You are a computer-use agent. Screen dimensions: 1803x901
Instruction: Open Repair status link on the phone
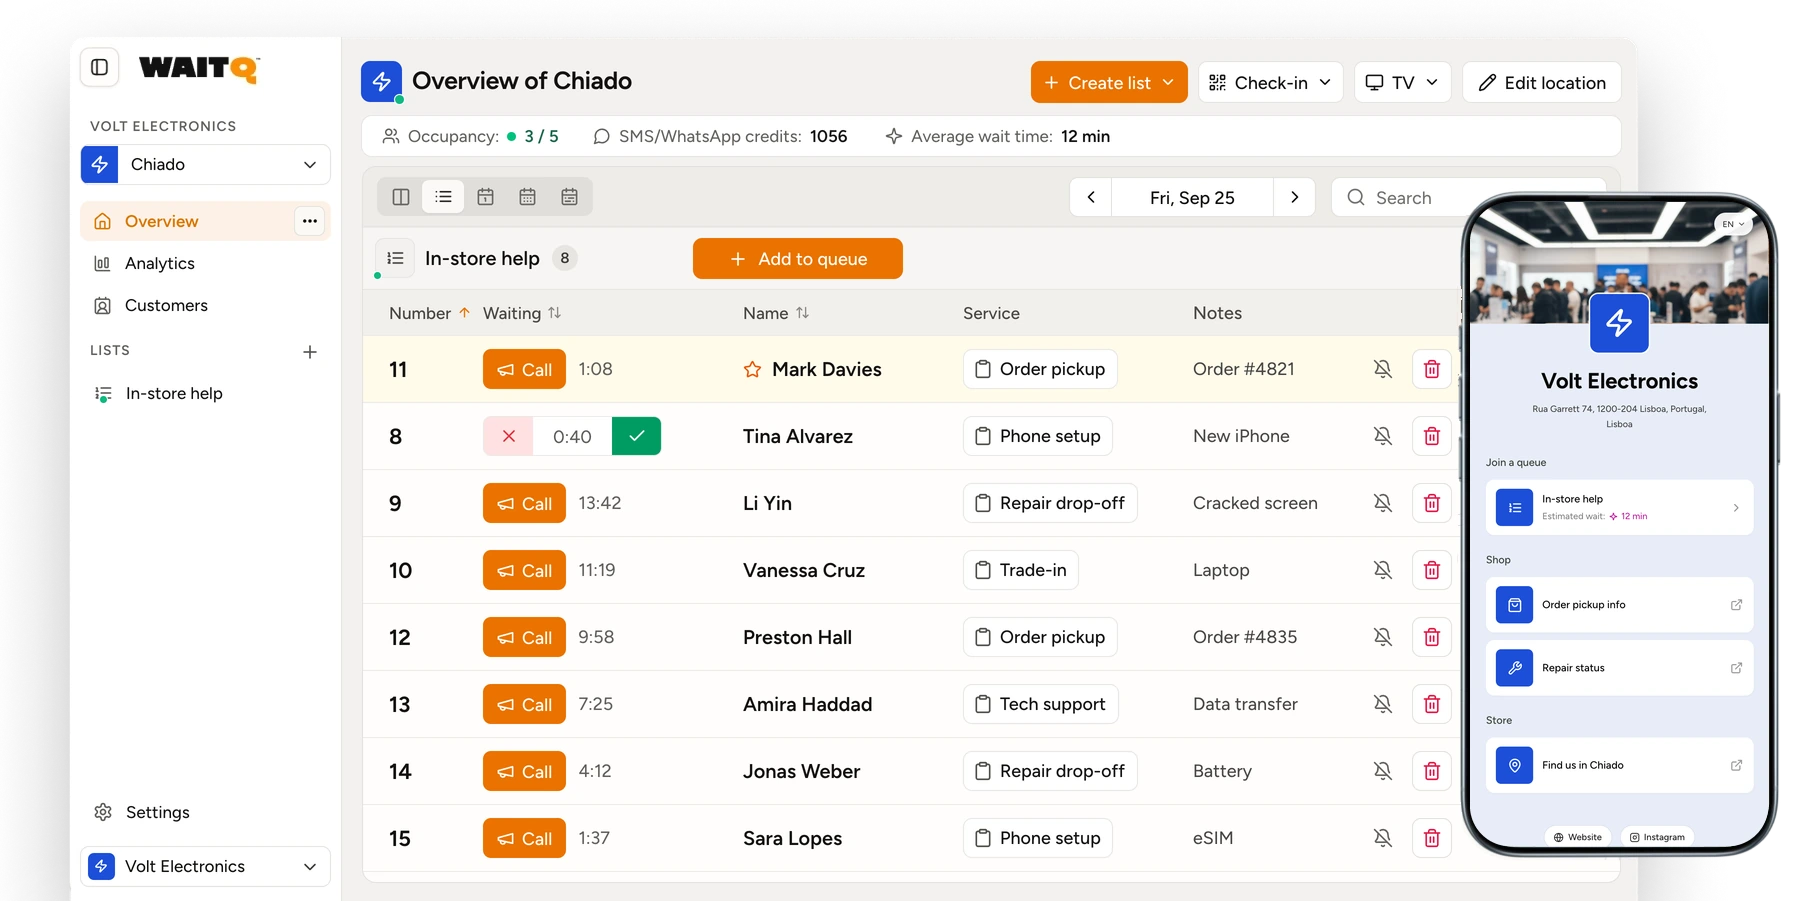1619,668
